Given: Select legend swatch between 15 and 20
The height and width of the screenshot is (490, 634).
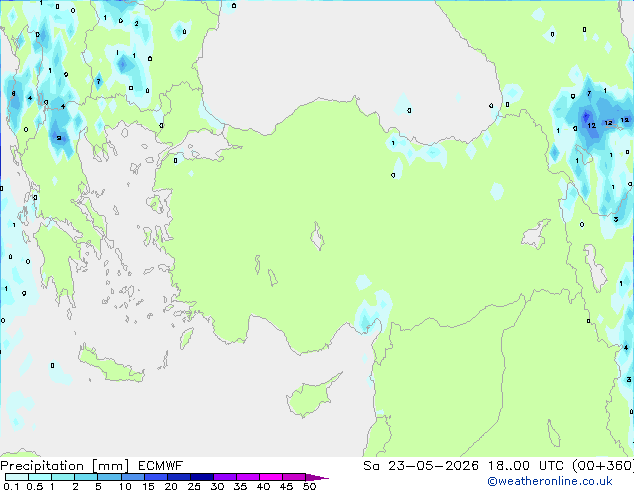Looking at the screenshot, I should [156, 477].
